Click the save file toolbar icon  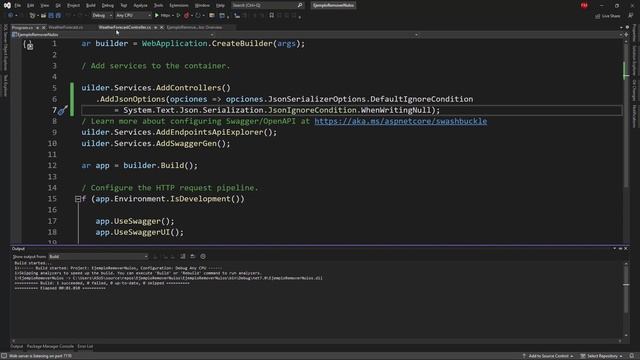[x=51, y=16]
